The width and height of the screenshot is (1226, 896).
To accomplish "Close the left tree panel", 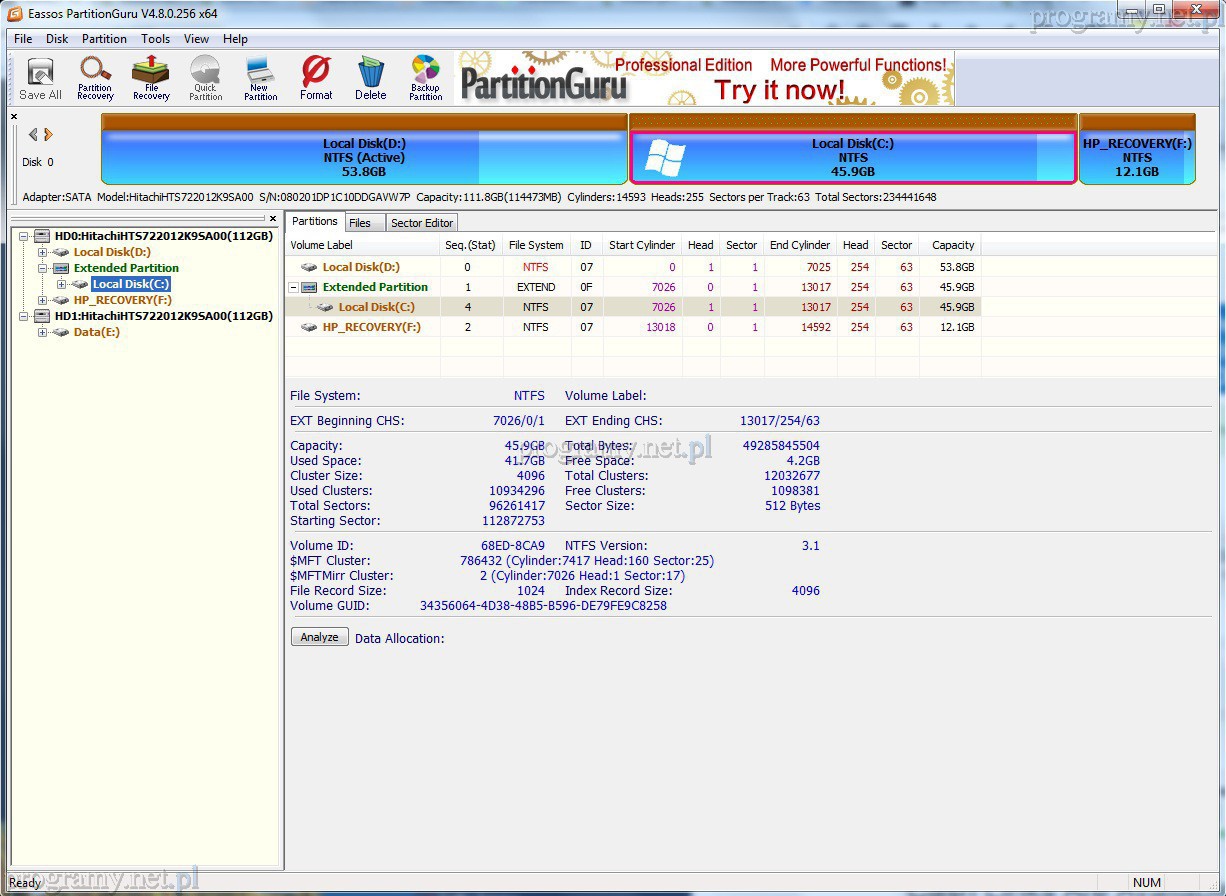I will pyautogui.click(x=273, y=218).
